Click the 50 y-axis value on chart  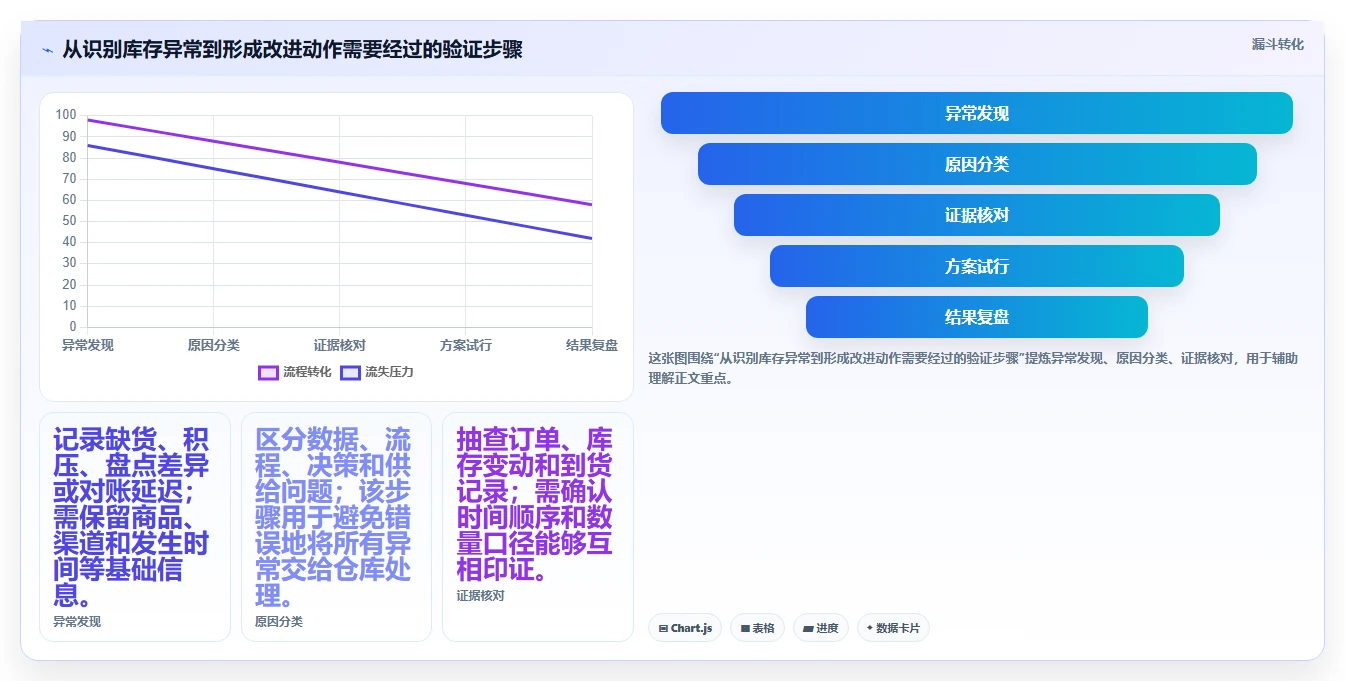[69, 221]
